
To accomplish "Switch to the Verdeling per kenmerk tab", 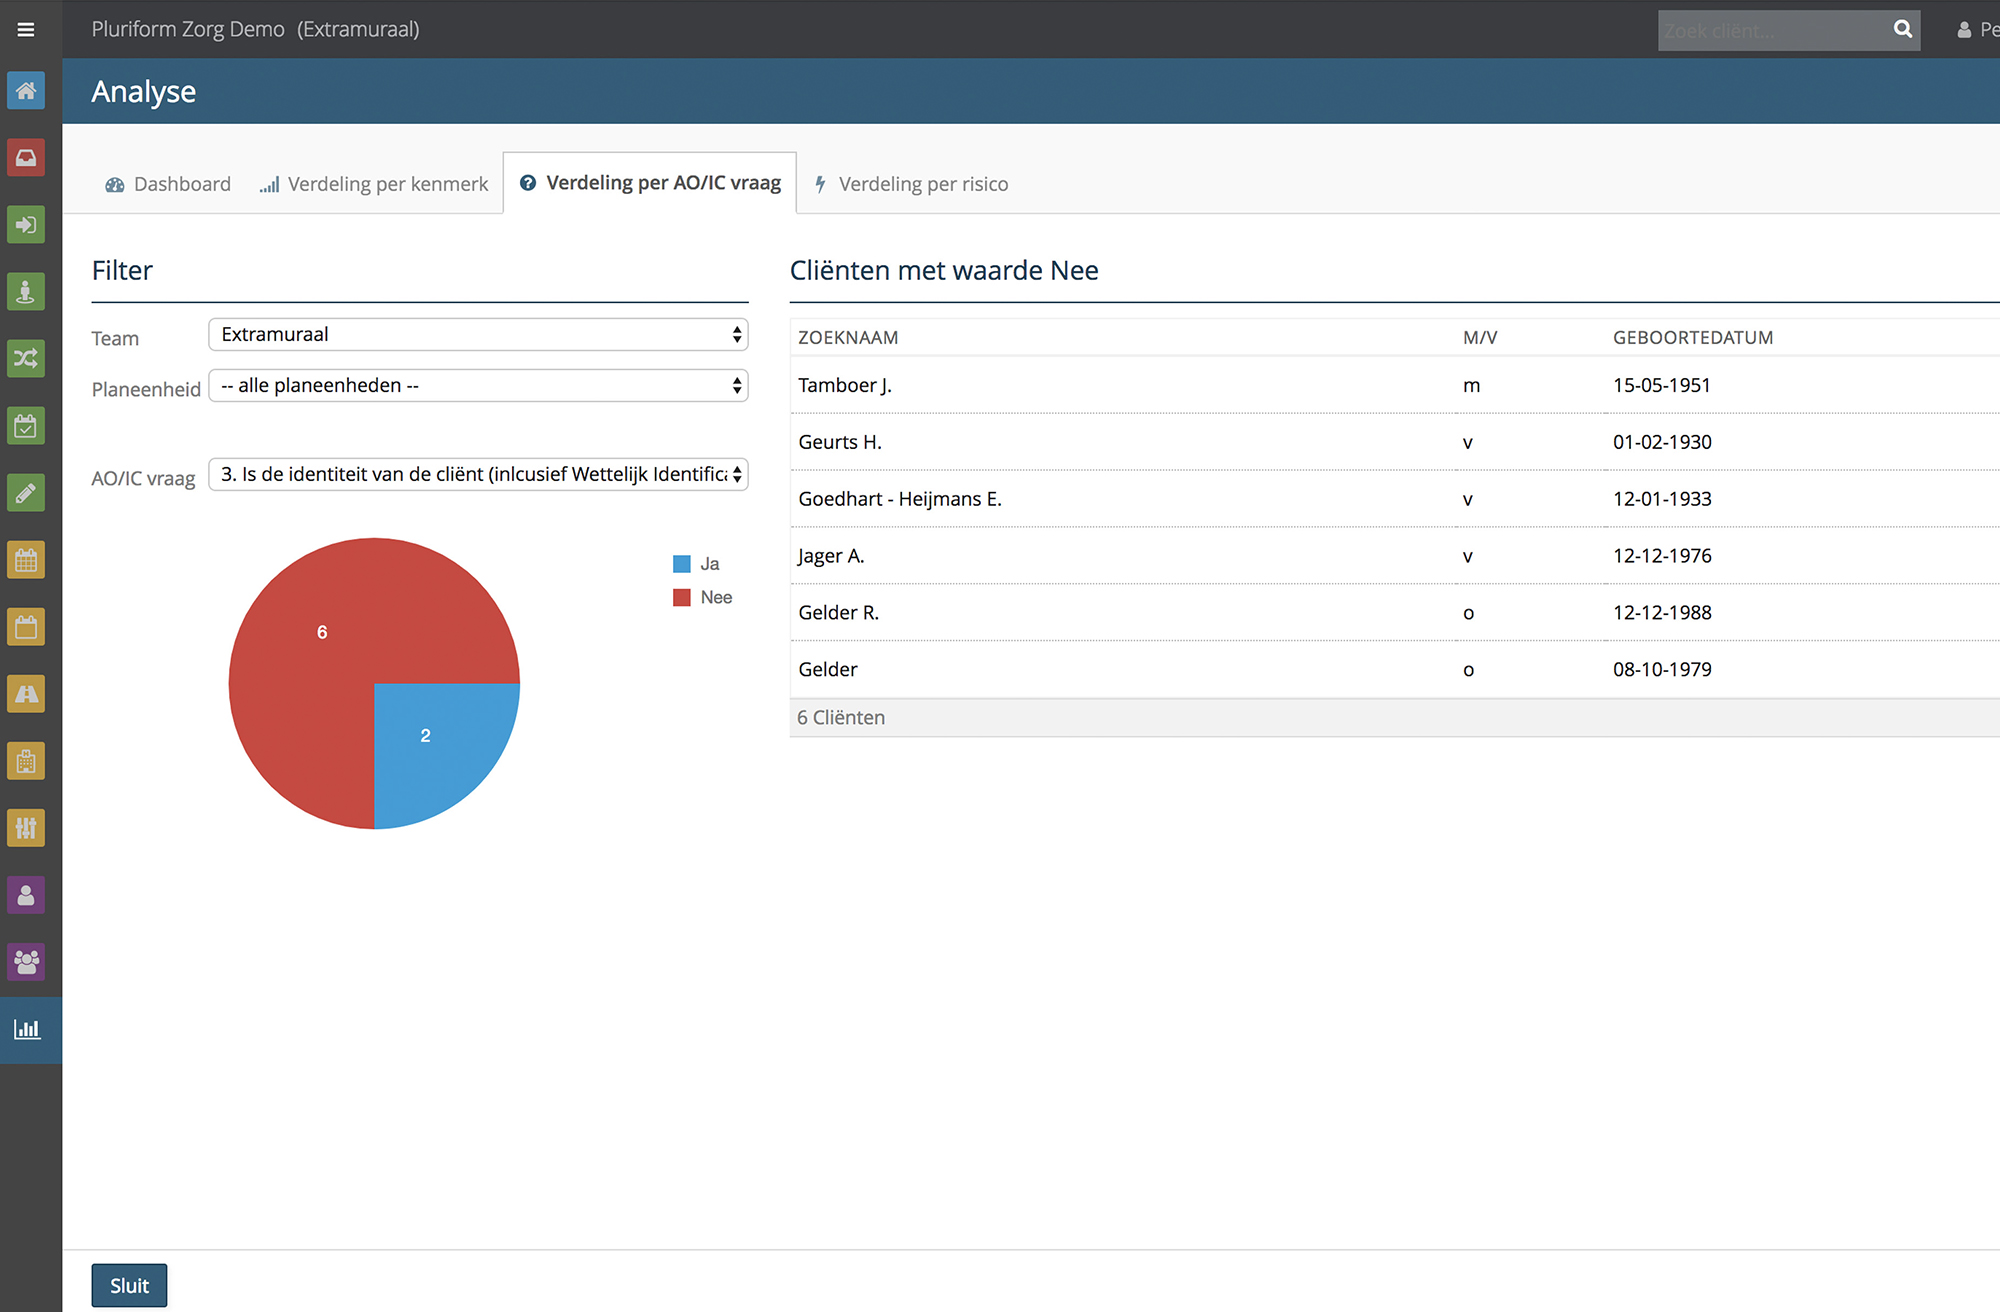I will 374,185.
